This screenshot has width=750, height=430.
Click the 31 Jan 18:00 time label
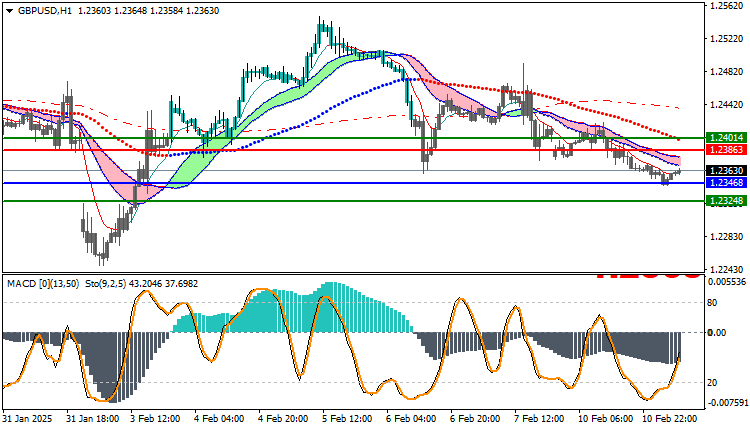point(93,419)
